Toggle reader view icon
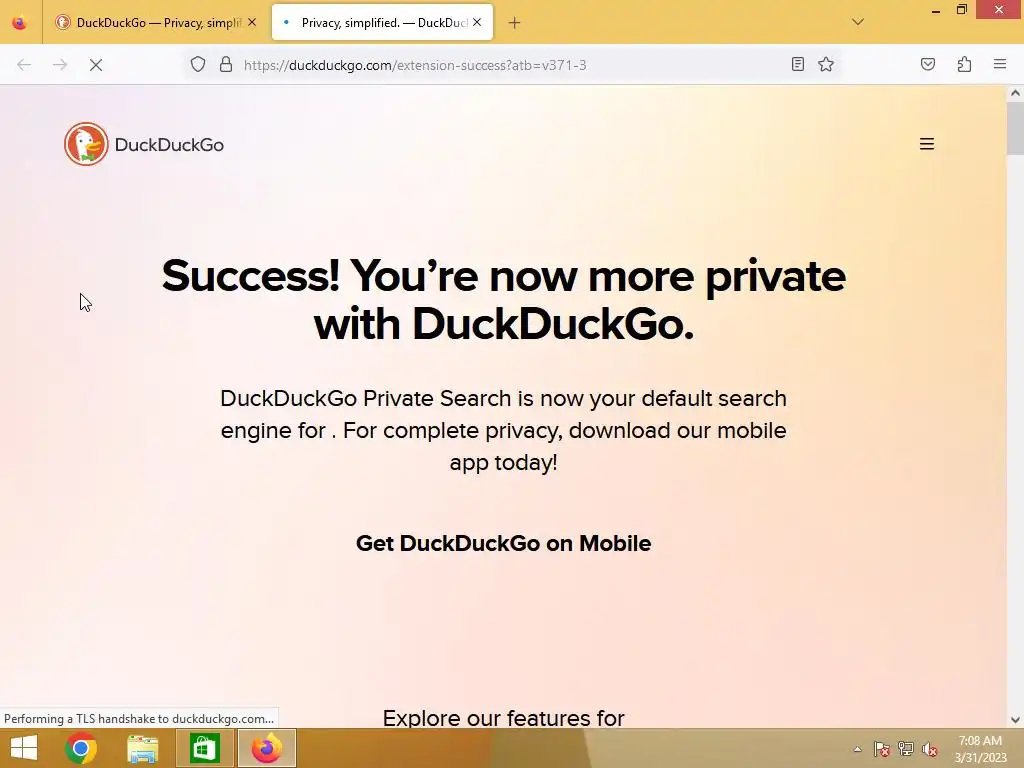Screen dimensions: 1024x768 [x=797, y=64]
